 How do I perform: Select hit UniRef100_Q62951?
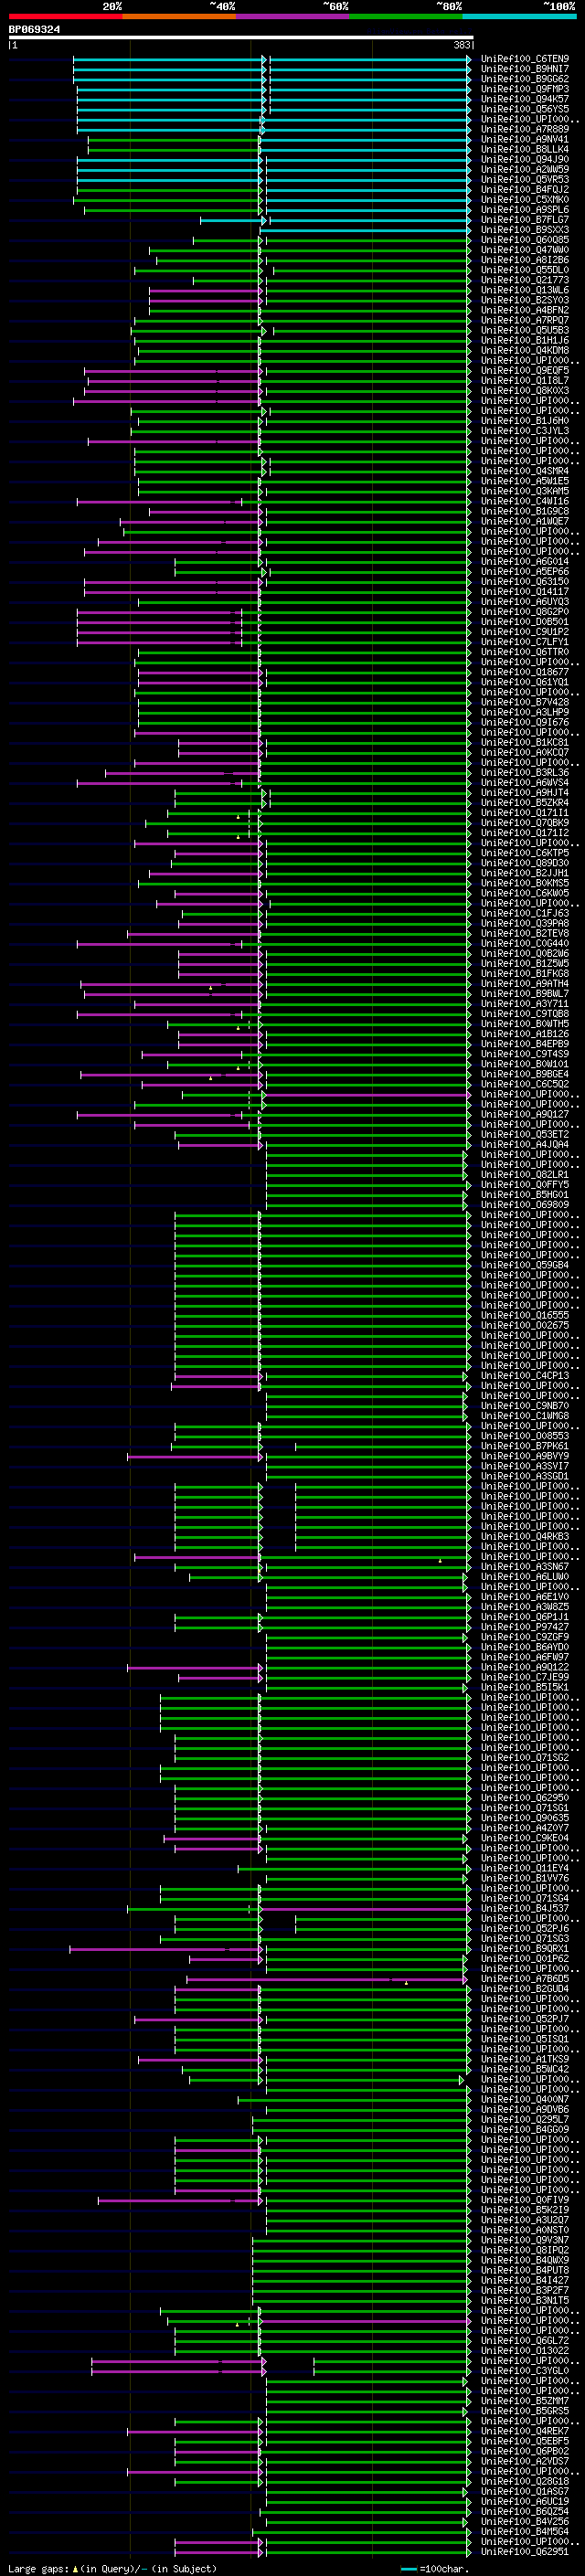[x=524, y=2551]
